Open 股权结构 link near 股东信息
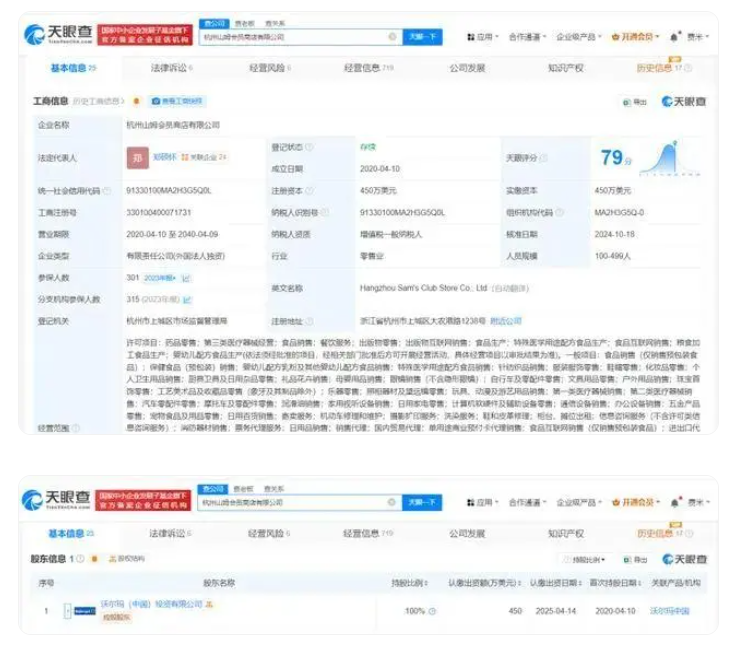 click(127, 559)
